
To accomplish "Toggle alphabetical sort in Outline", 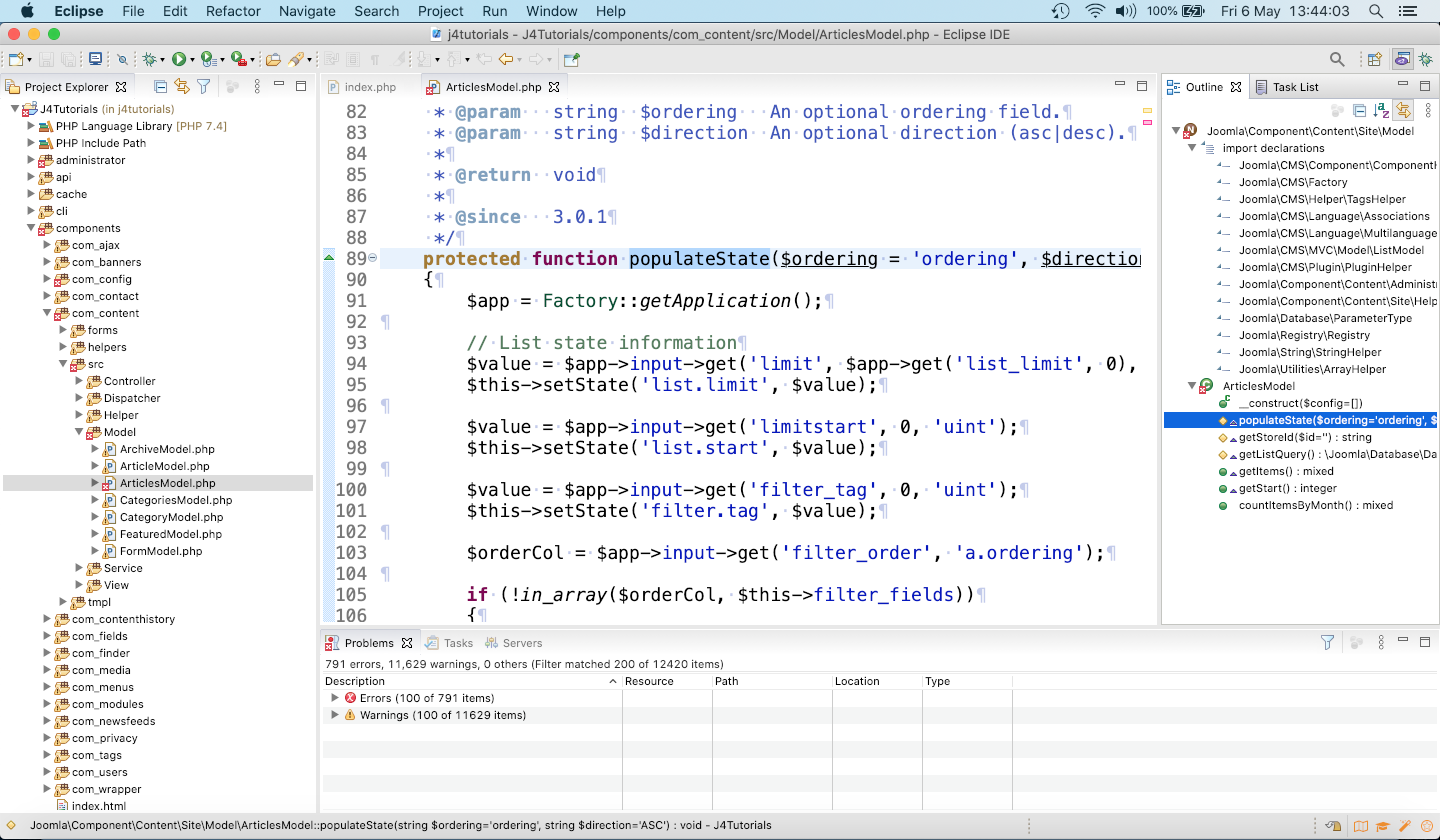I will (x=1381, y=110).
